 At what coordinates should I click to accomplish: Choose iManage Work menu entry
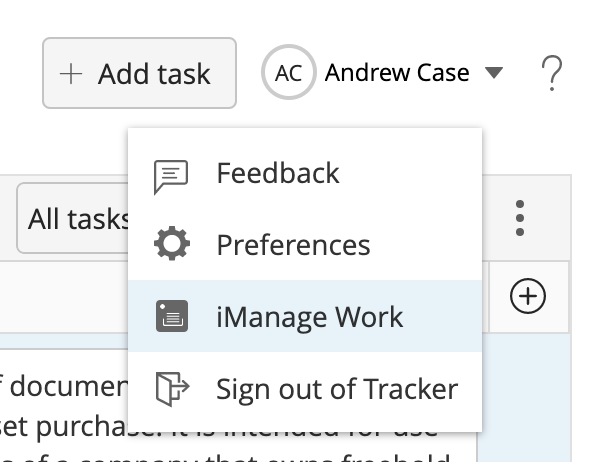[310, 317]
